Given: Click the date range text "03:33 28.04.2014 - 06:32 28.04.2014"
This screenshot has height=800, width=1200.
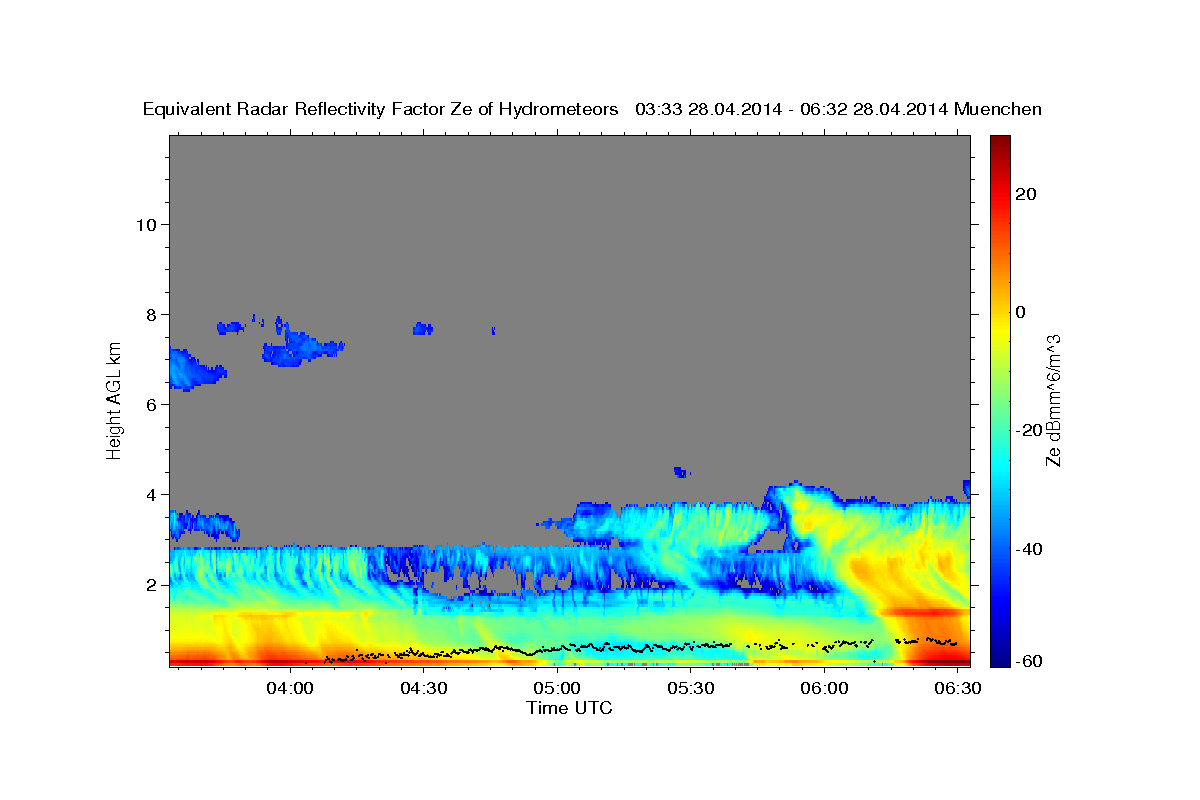Looking at the screenshot, I should pyautogui.click(x=792, y=109).
